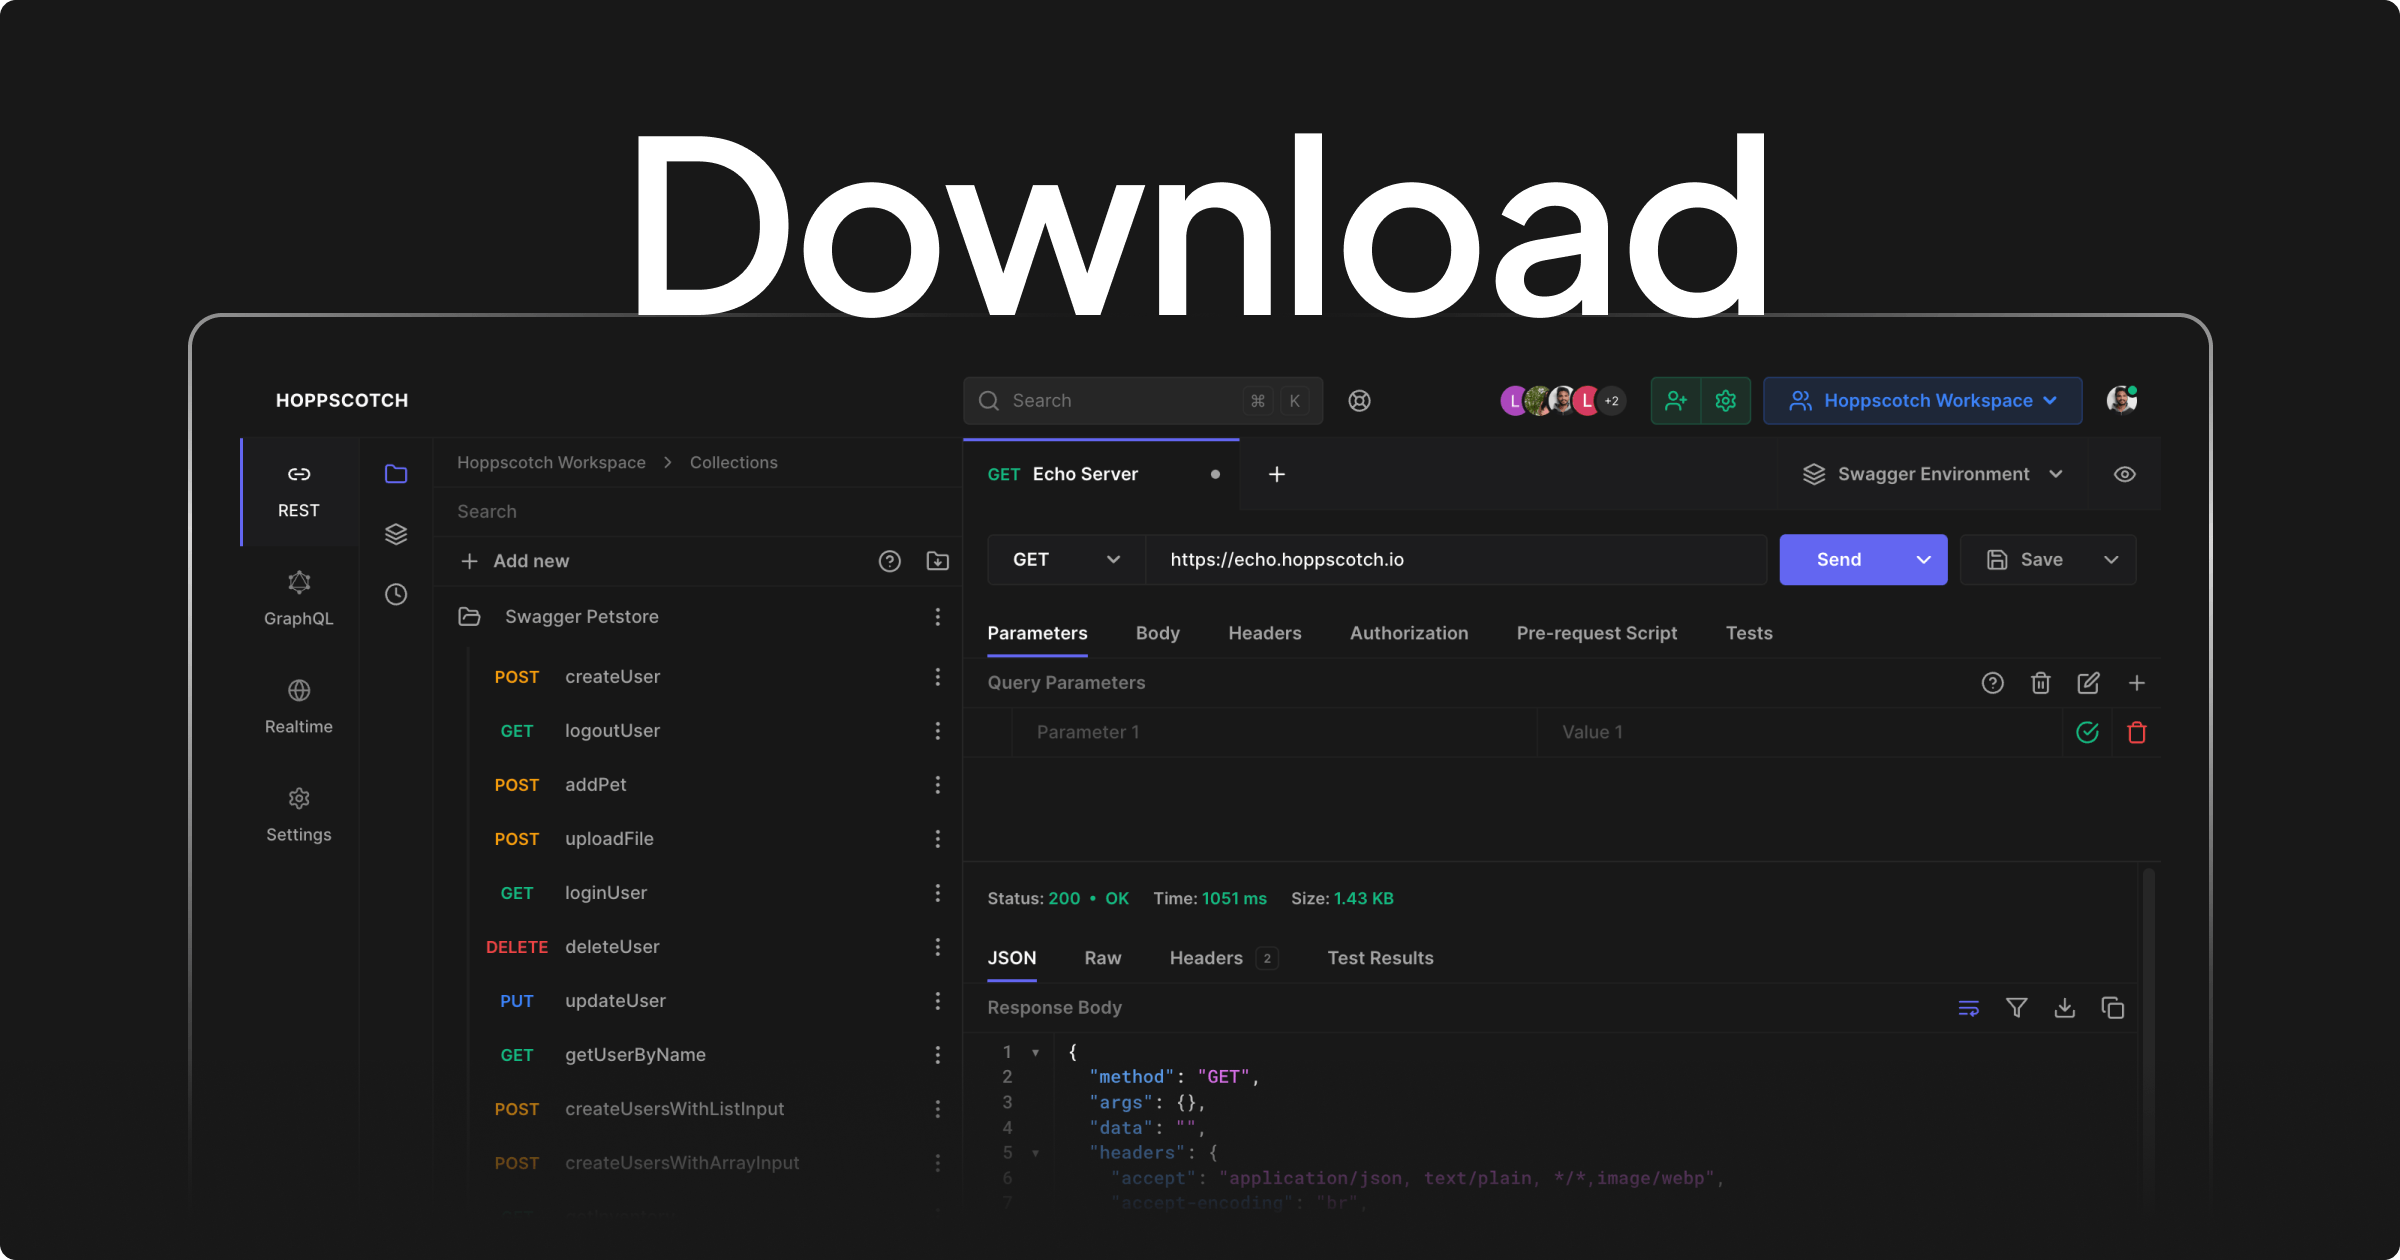This screenshot has width=2400, height=1260.
Task: Expand the Send button dropdown arrow
Action: 1922,559
